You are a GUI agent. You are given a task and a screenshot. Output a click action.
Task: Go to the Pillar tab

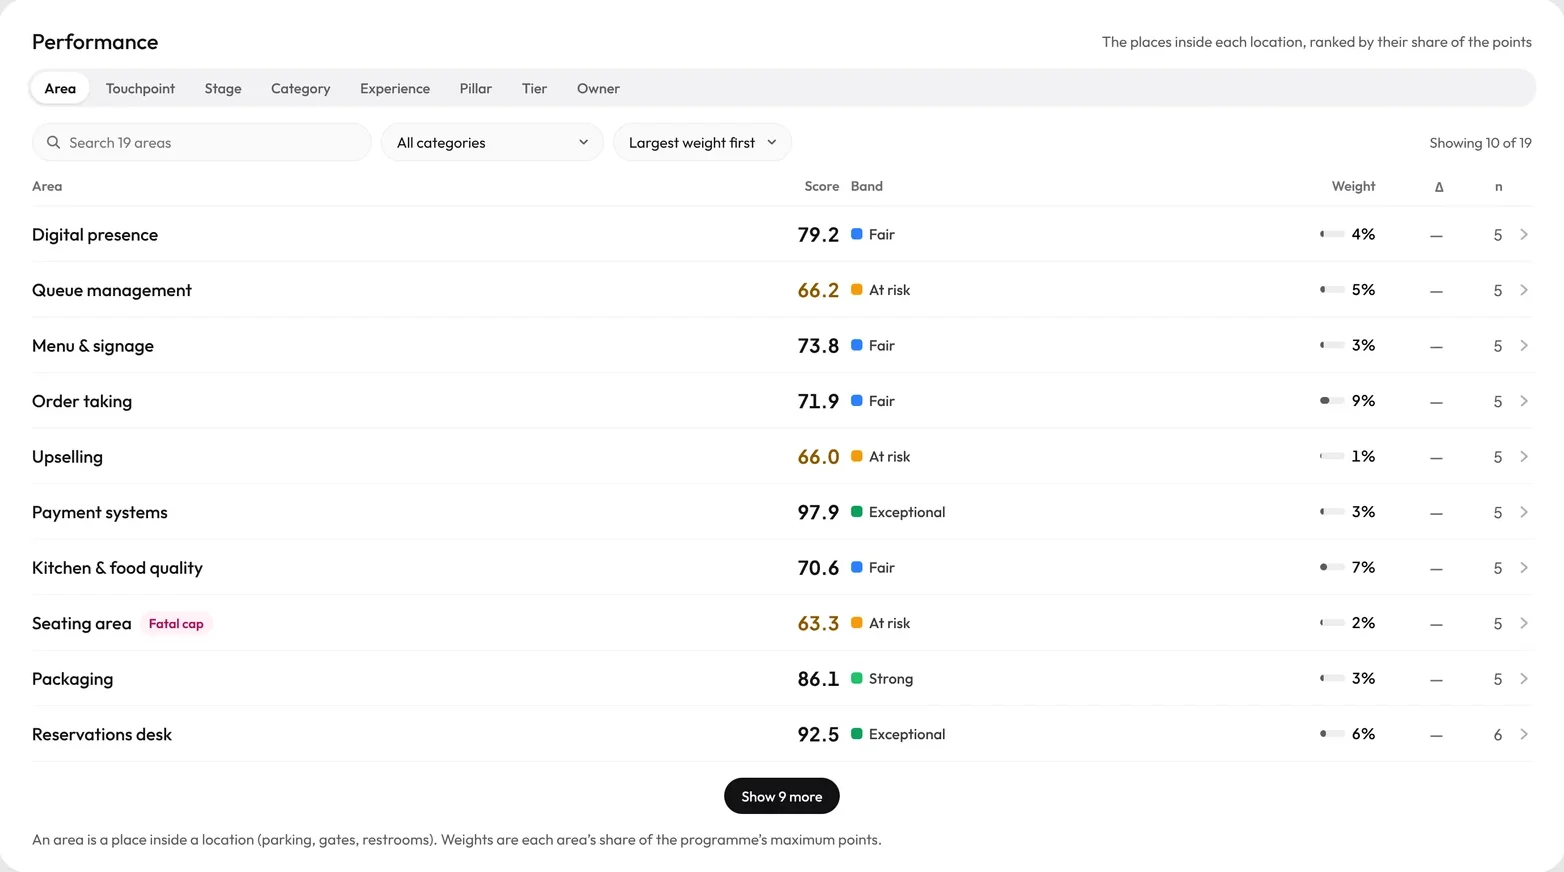point(476,89)
